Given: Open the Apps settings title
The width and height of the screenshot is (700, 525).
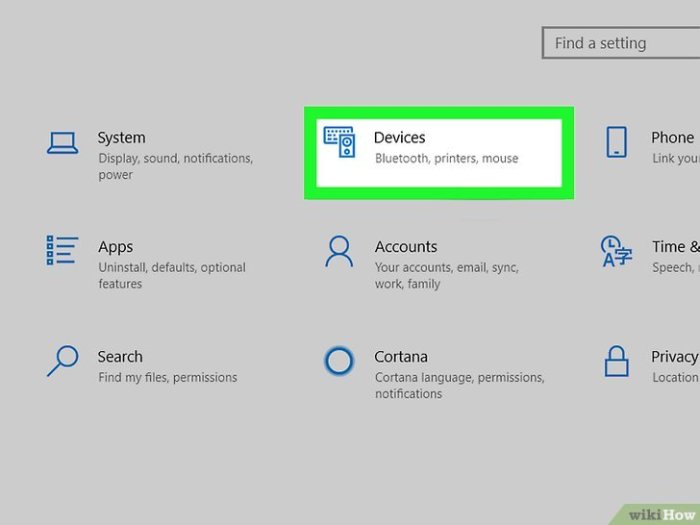Looking at the screenshot, I should (x=116, y=247).
